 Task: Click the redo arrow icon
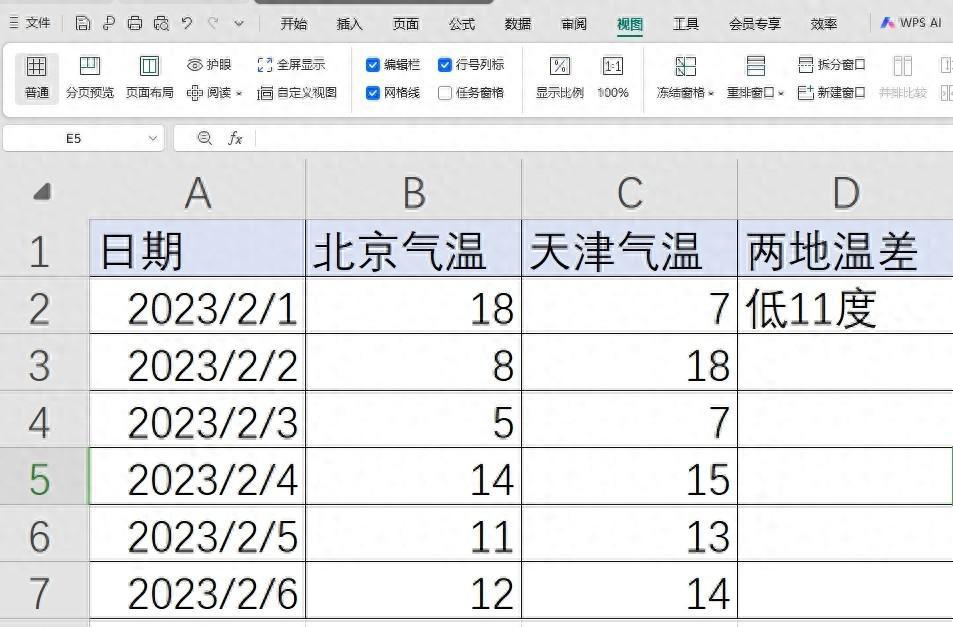(x=213, y=24)
